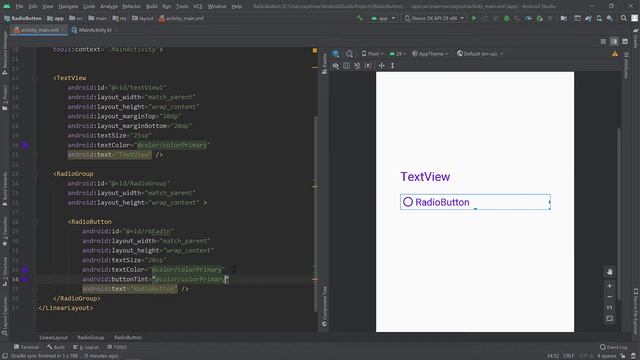The image size is (640, 360).
Task: Click Attach Debugger to Android Process icon
Action: (x=540, y=18)
